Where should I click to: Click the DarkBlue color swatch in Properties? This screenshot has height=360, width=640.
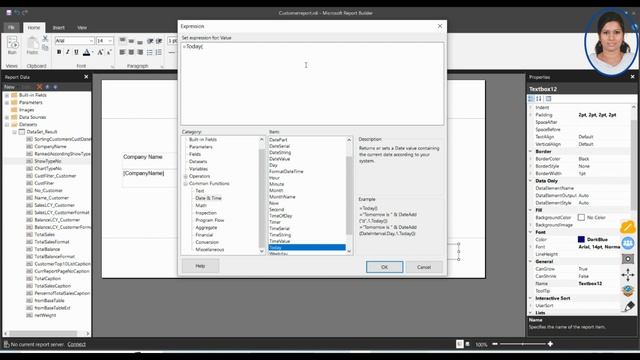pos(581,240)
